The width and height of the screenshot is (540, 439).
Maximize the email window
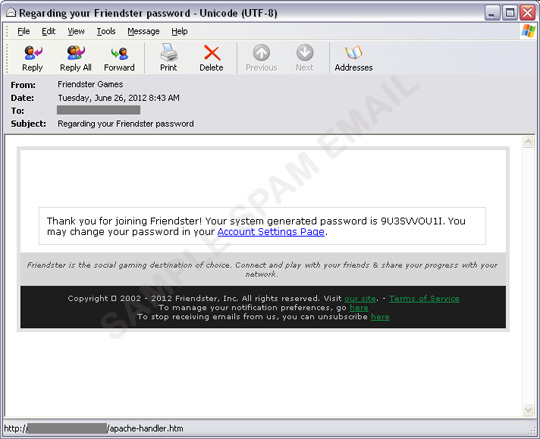[510, 13]
